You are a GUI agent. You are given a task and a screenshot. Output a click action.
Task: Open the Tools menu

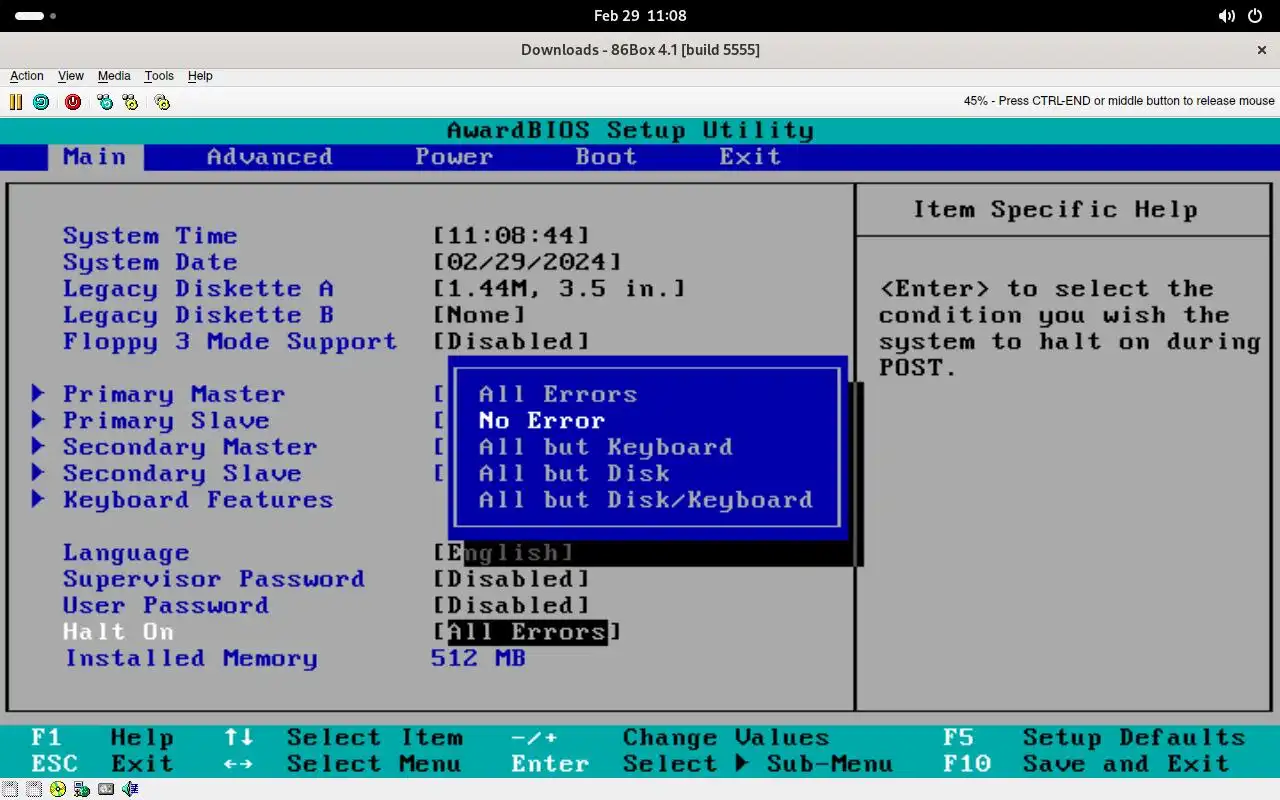(x=159, y=76)
